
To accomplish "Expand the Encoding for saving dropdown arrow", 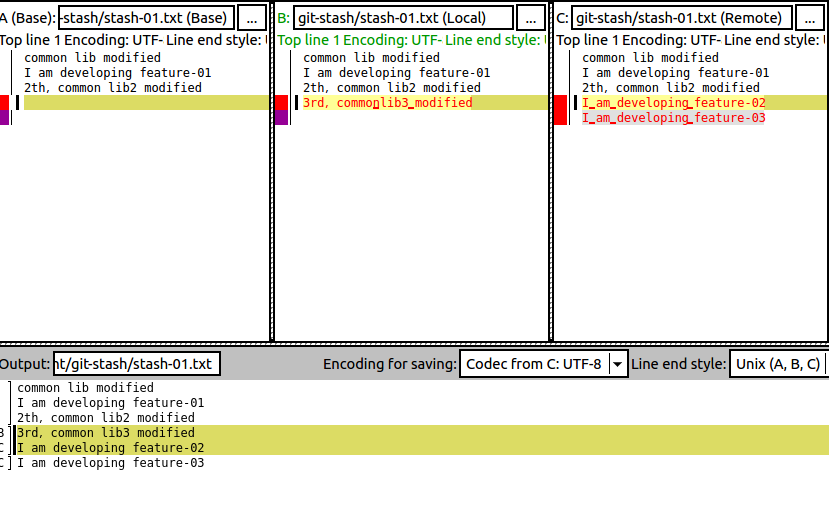I will point(617,364).
